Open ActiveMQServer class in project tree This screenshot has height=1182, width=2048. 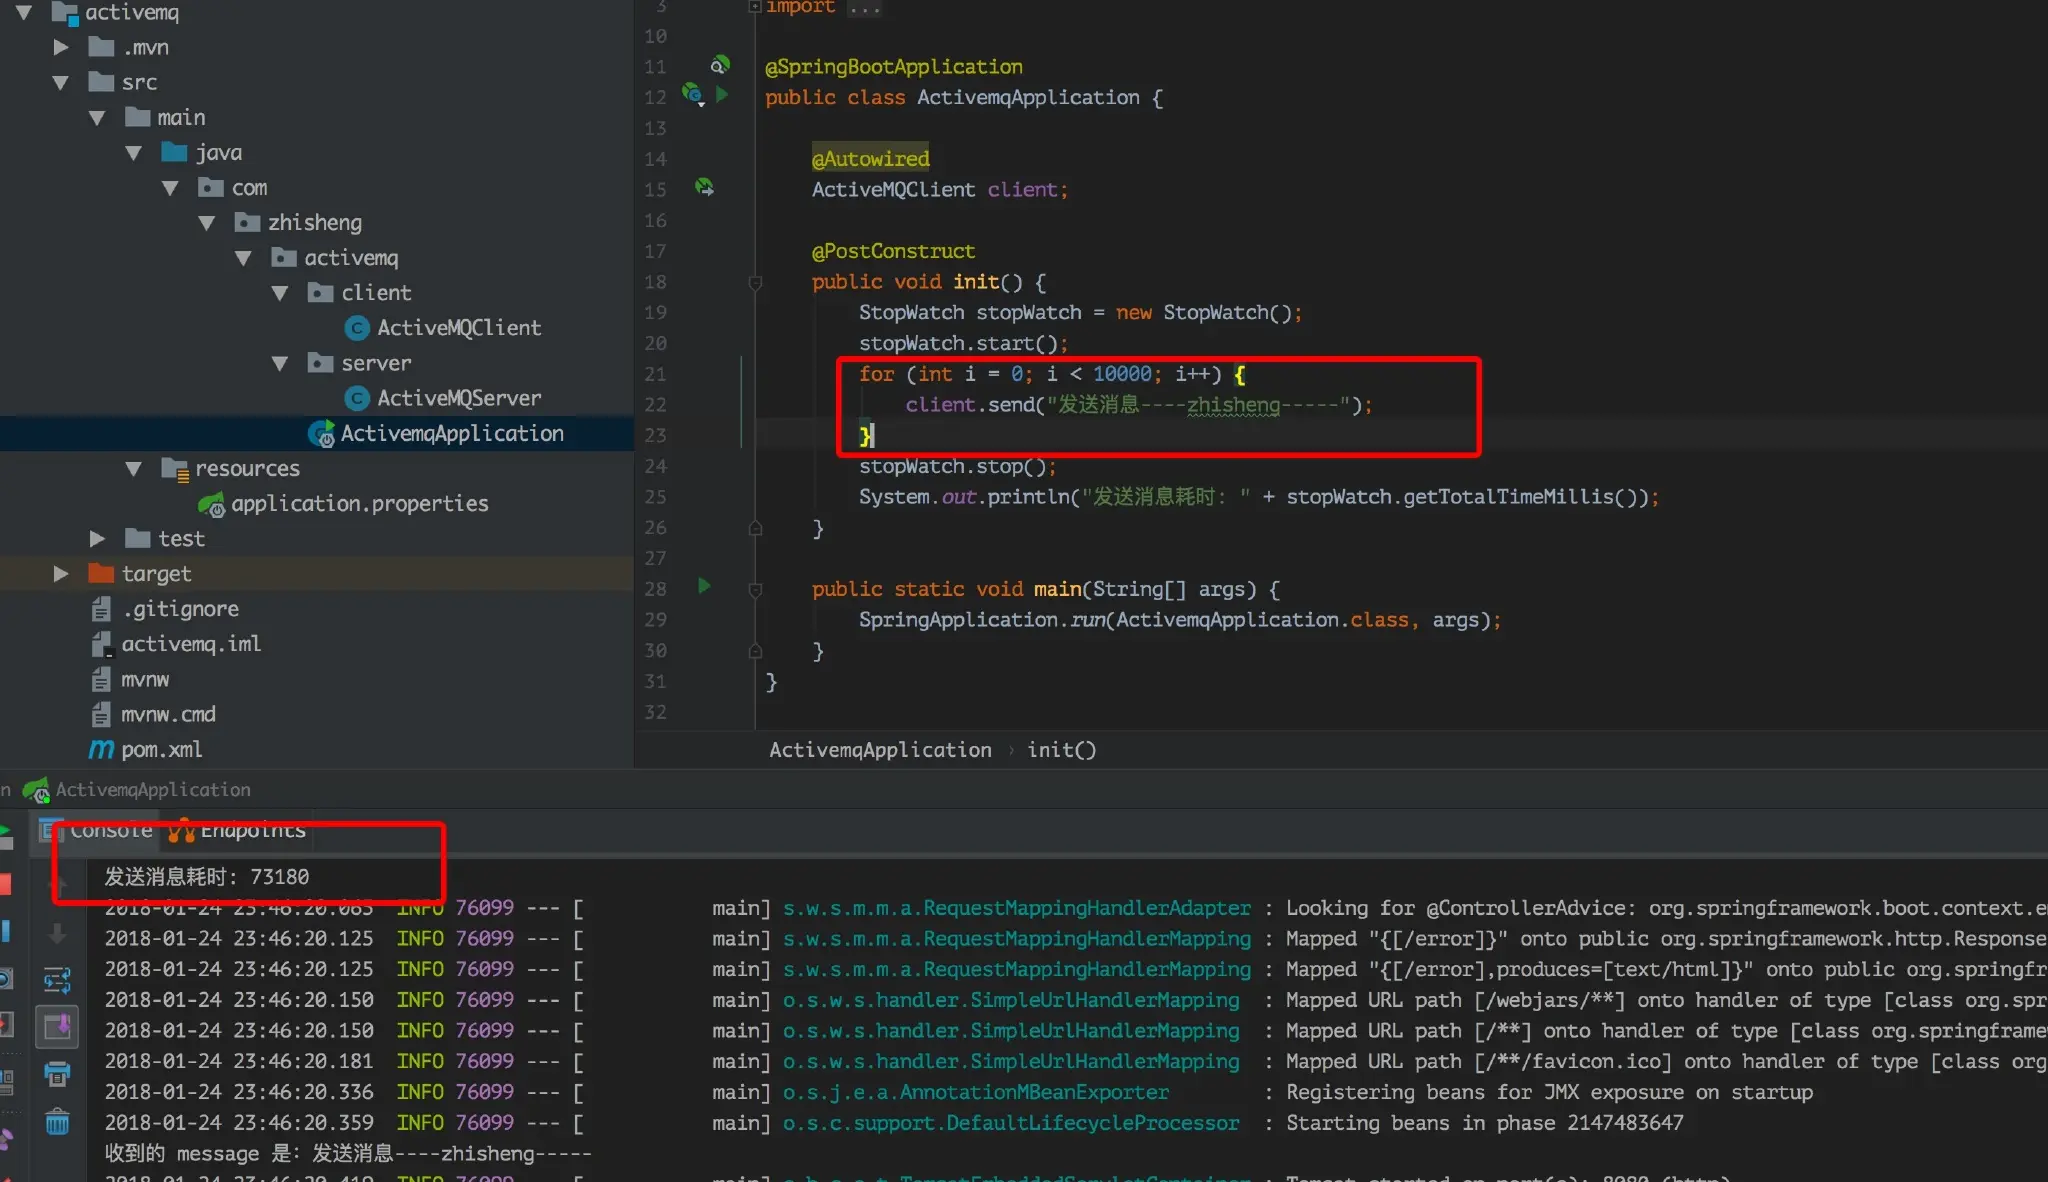pos(458,398)
